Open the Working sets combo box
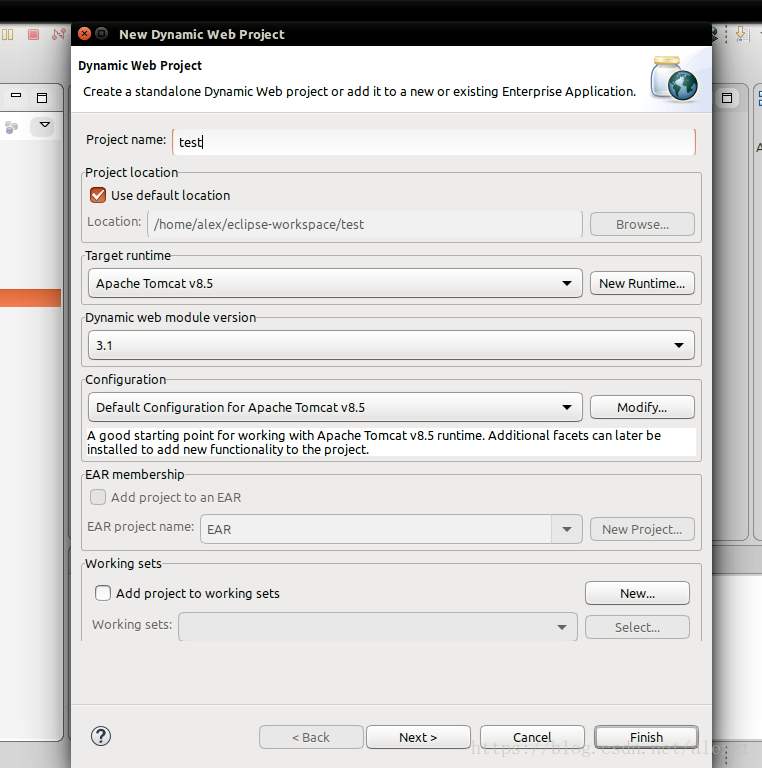This screenshot has width=762, height=768. [x=378, y=626]
